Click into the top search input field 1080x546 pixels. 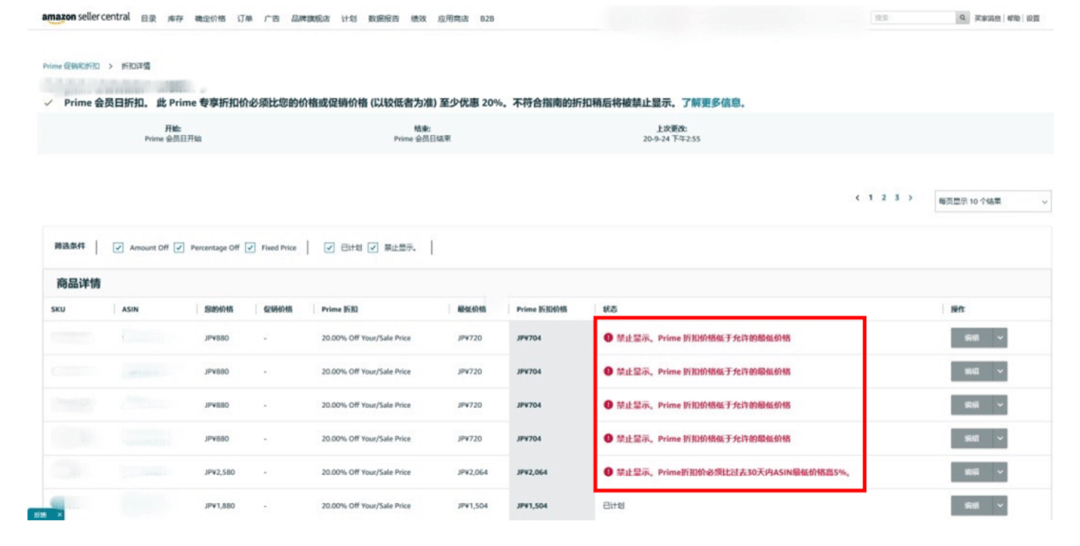tap(912, 18)
